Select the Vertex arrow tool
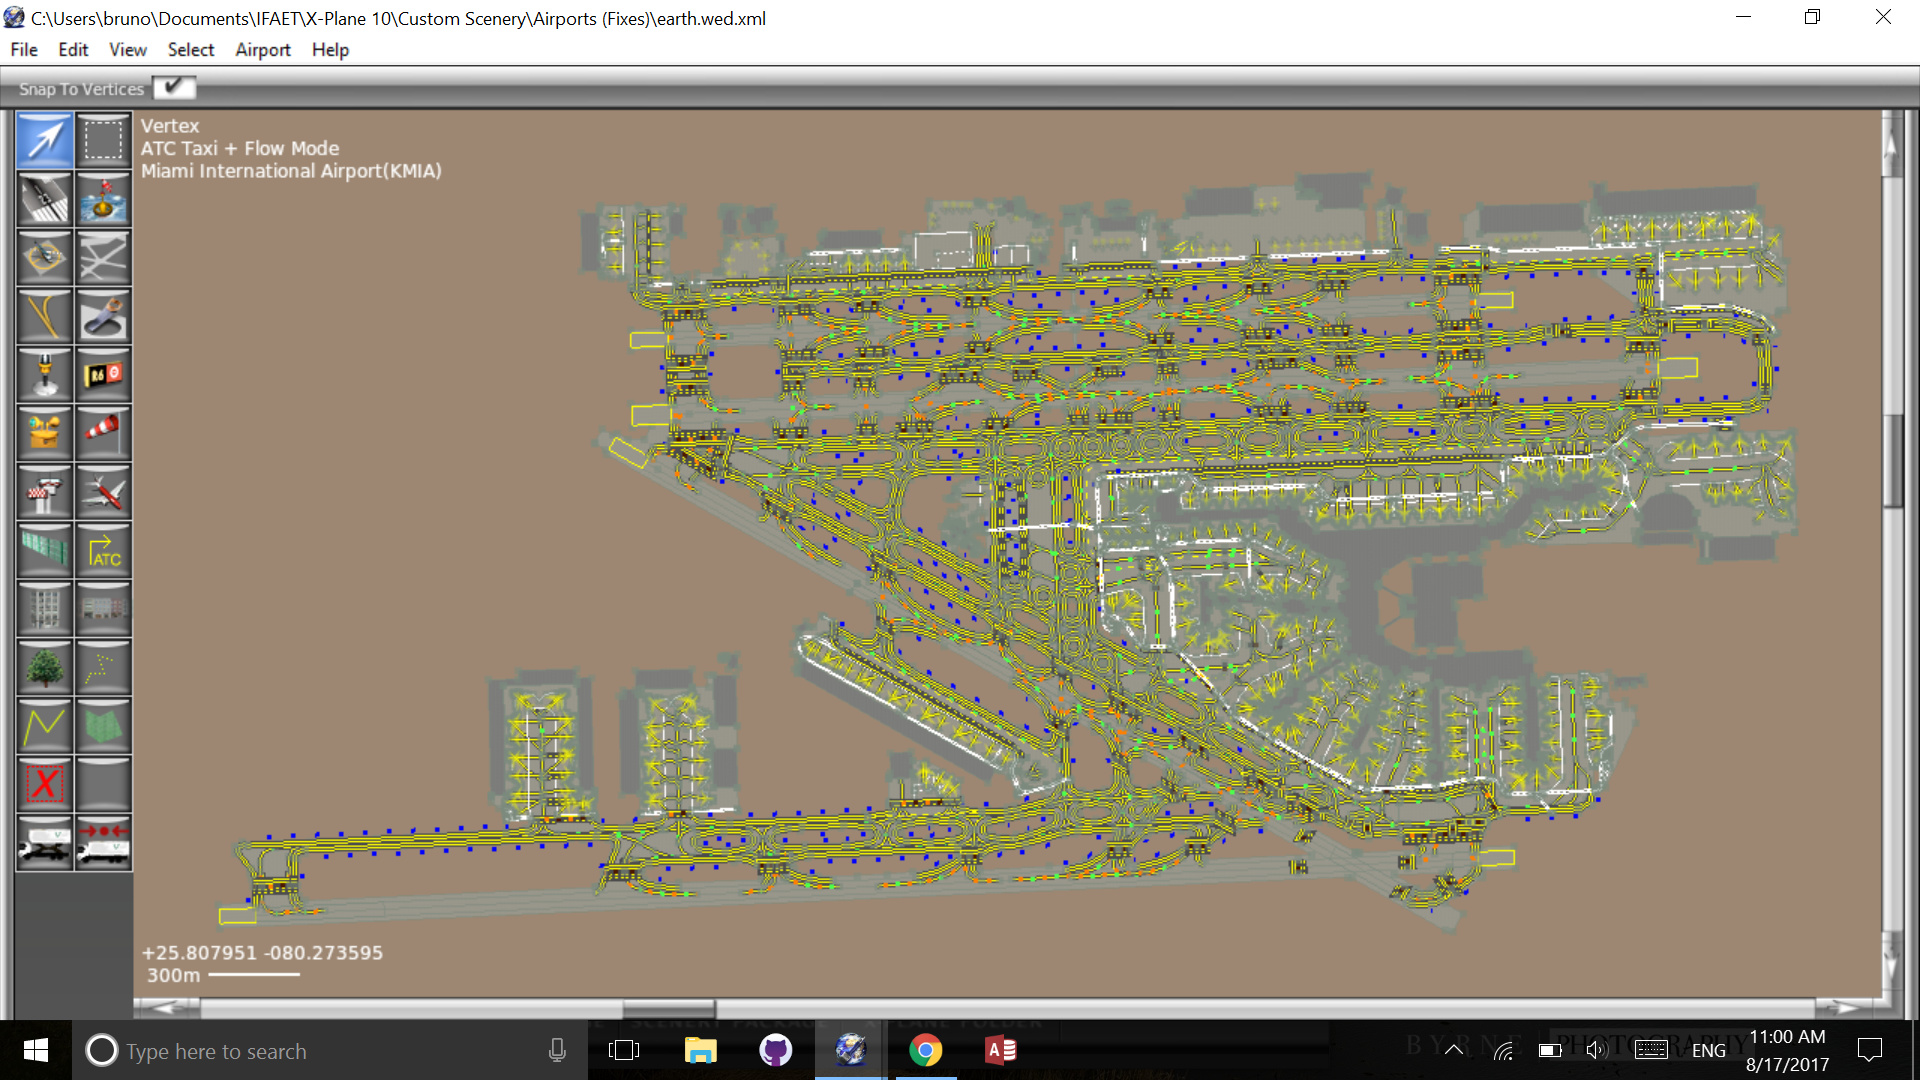 [x=44, y=140]
